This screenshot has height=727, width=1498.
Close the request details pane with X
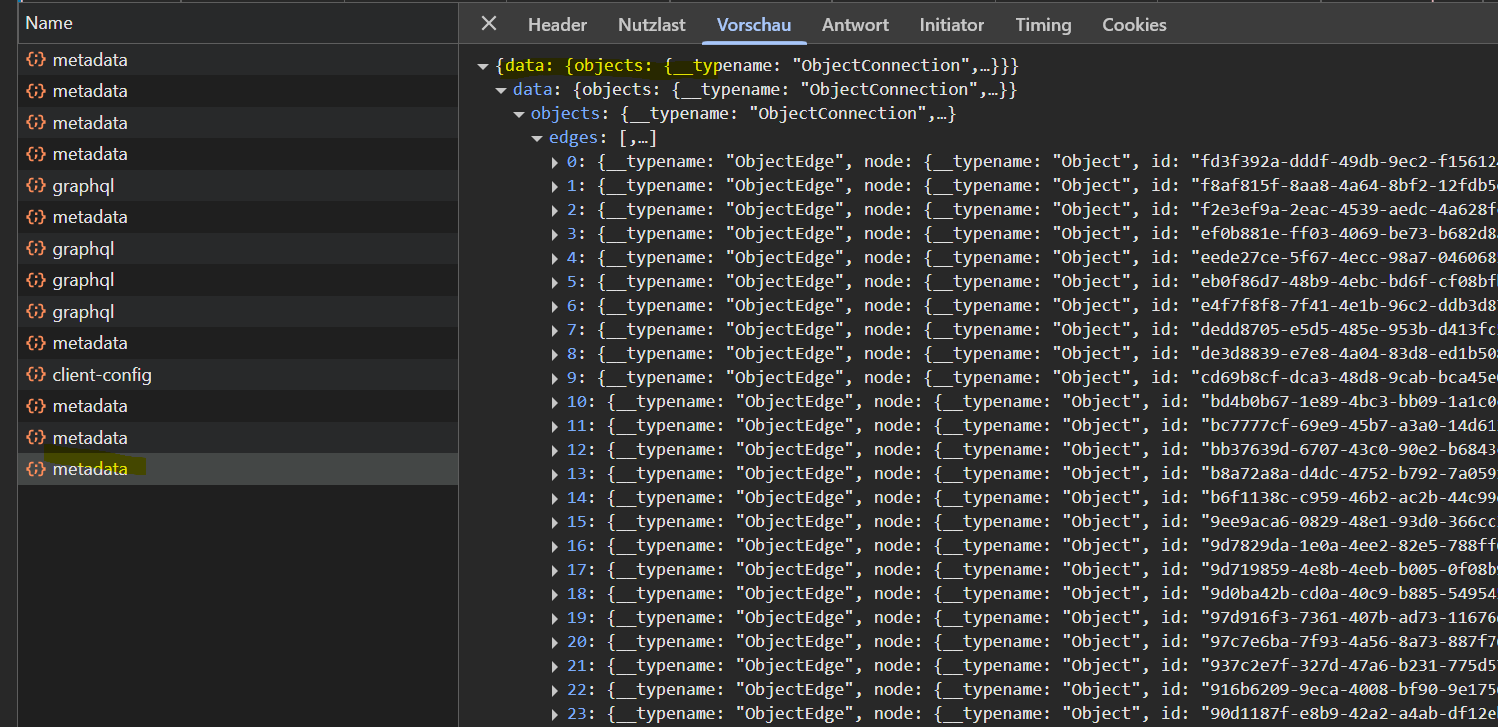pos(488,24)
